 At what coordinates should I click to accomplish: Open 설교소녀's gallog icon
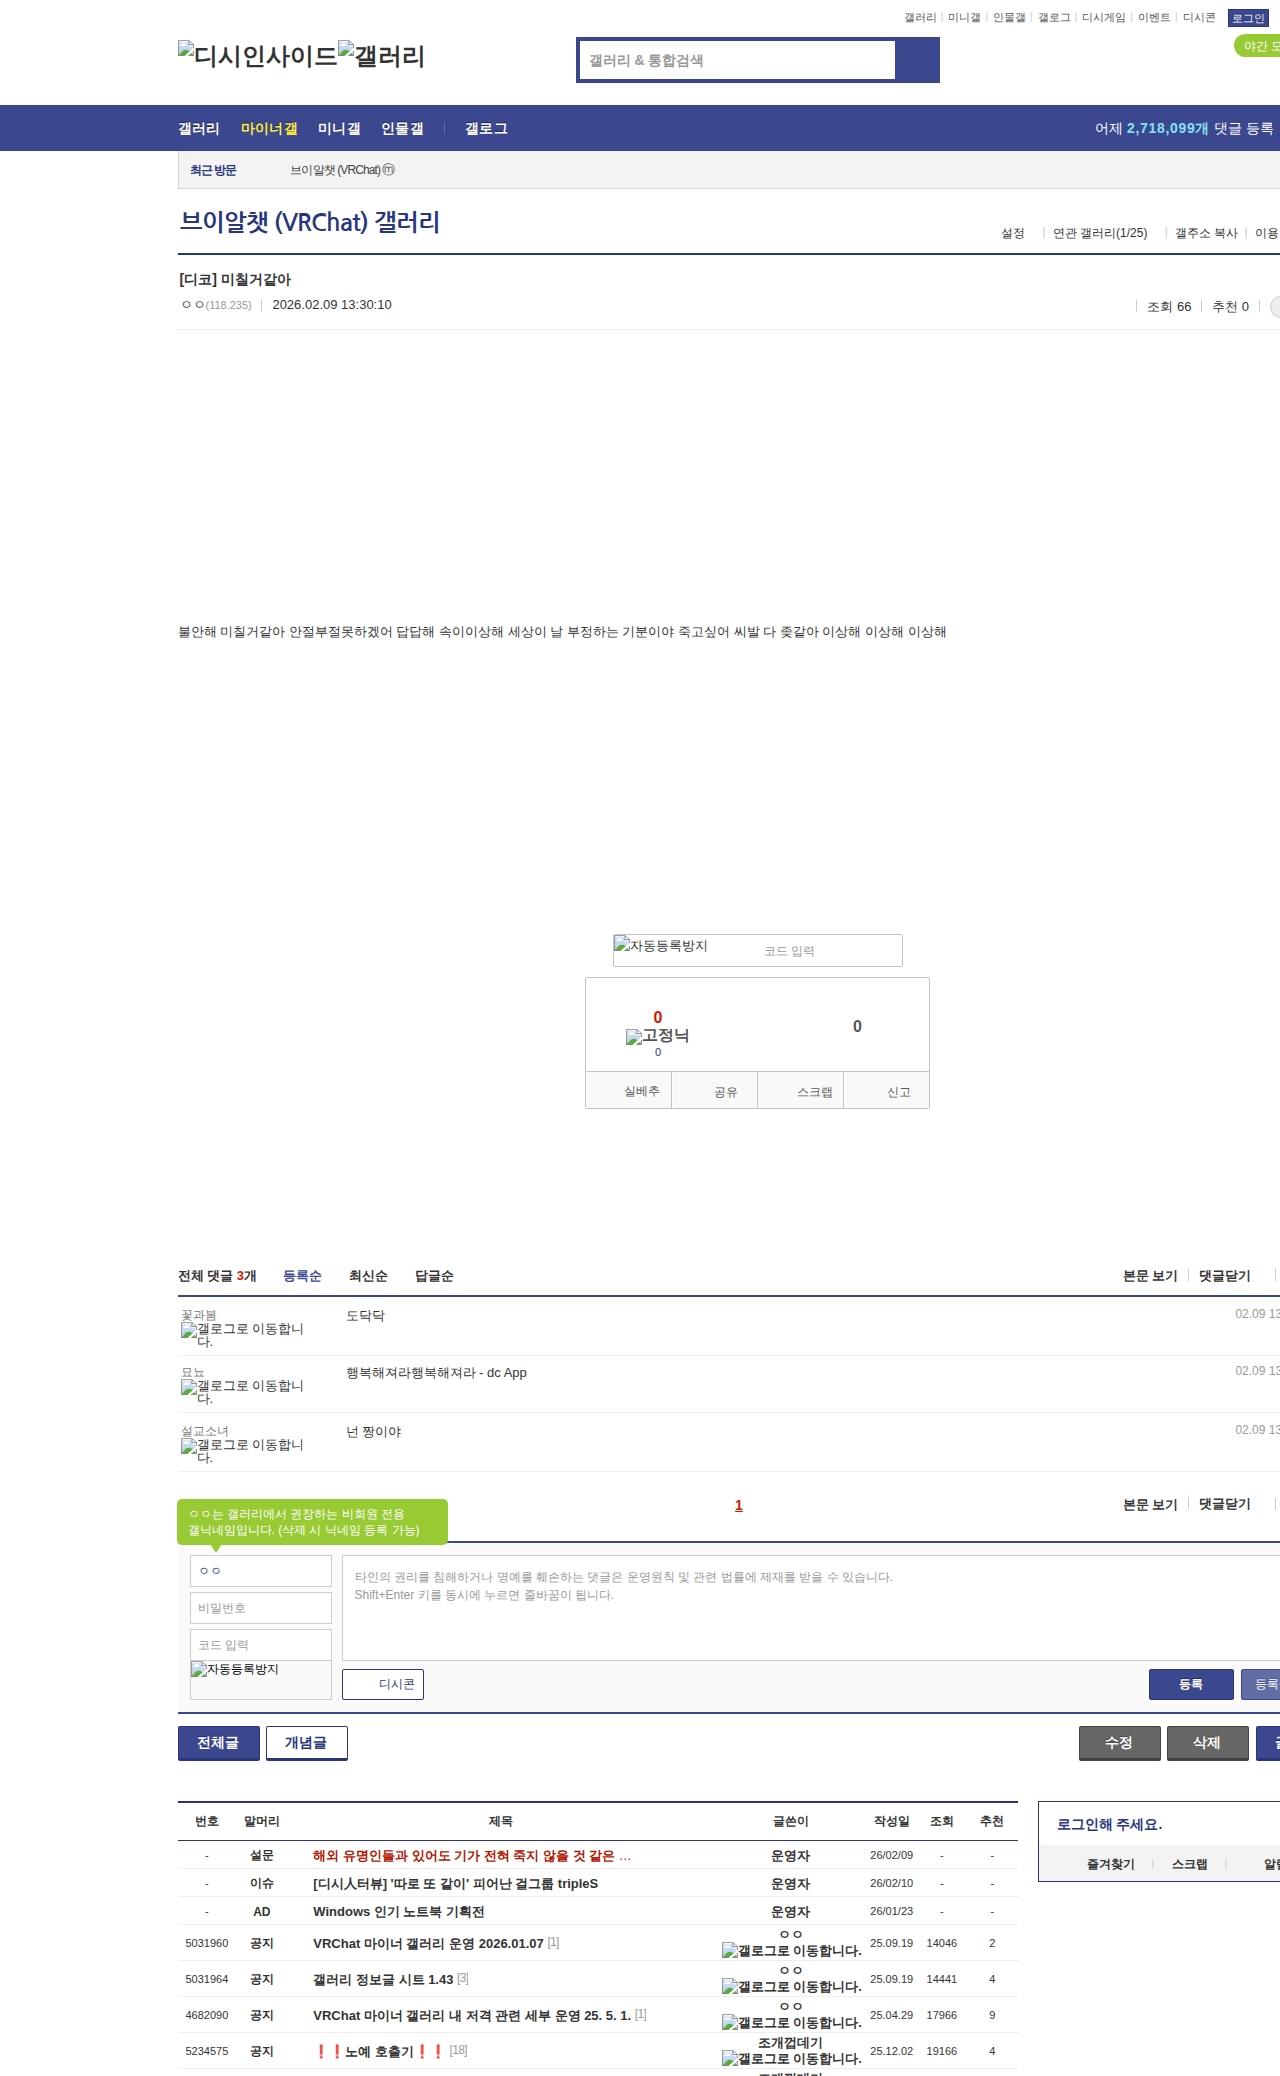(x=242, y=1451)
